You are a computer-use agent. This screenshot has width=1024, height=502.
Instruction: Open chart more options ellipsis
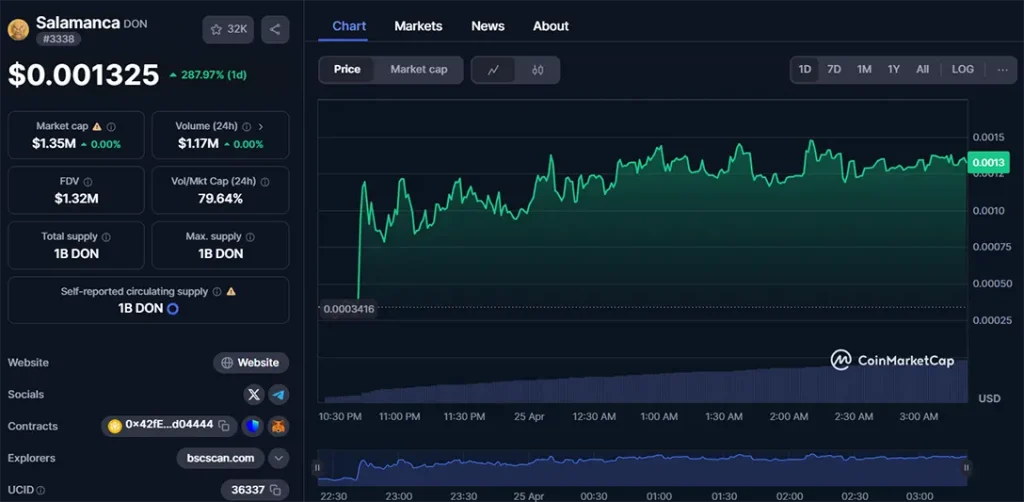[x=1002, y=69]
